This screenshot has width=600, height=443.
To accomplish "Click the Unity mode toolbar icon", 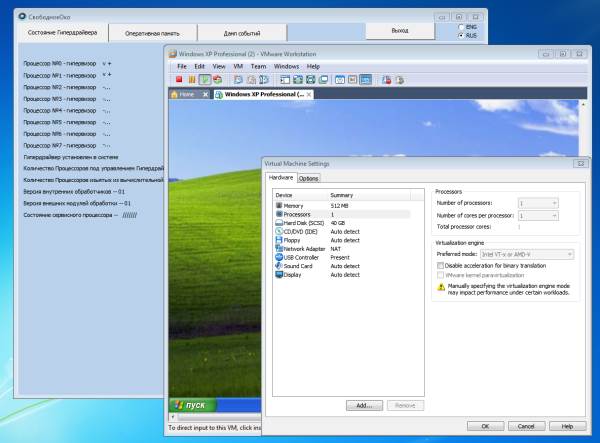I will pyautogui.click(x=323, y=80).
